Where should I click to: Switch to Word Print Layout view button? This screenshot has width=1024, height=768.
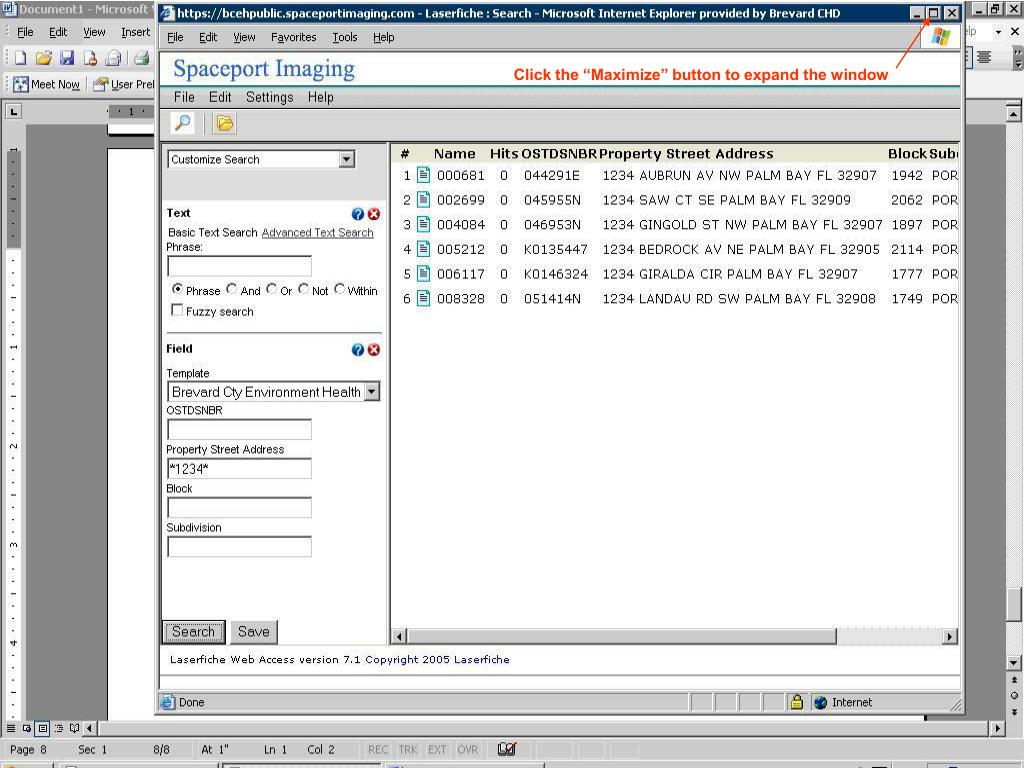click(42, 728)
